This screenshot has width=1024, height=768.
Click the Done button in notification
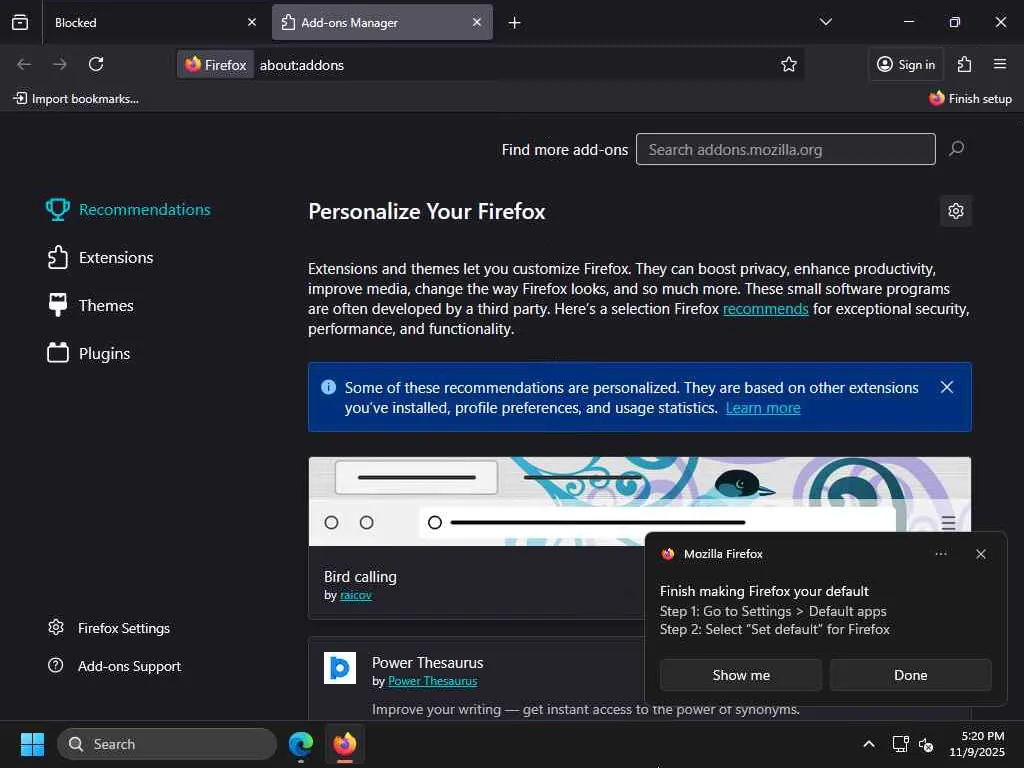coord(910,675)
